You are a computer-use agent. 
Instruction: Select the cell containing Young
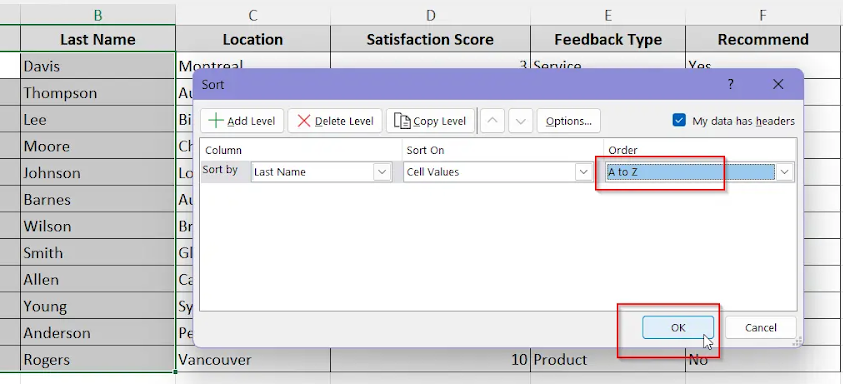click(98, 307)
